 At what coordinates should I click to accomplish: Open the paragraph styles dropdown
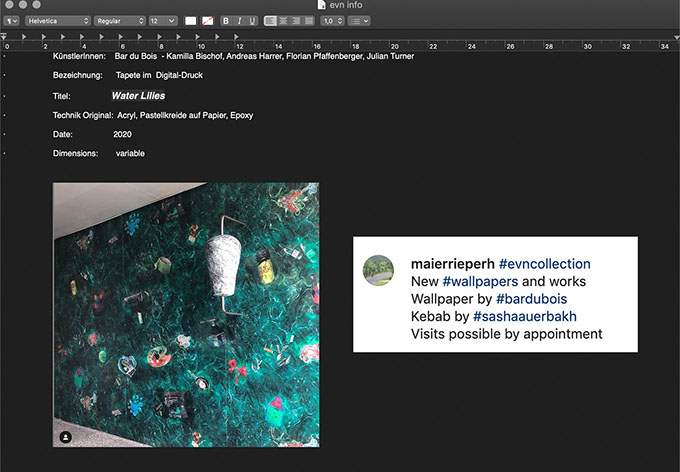click(x=11, y=21)
